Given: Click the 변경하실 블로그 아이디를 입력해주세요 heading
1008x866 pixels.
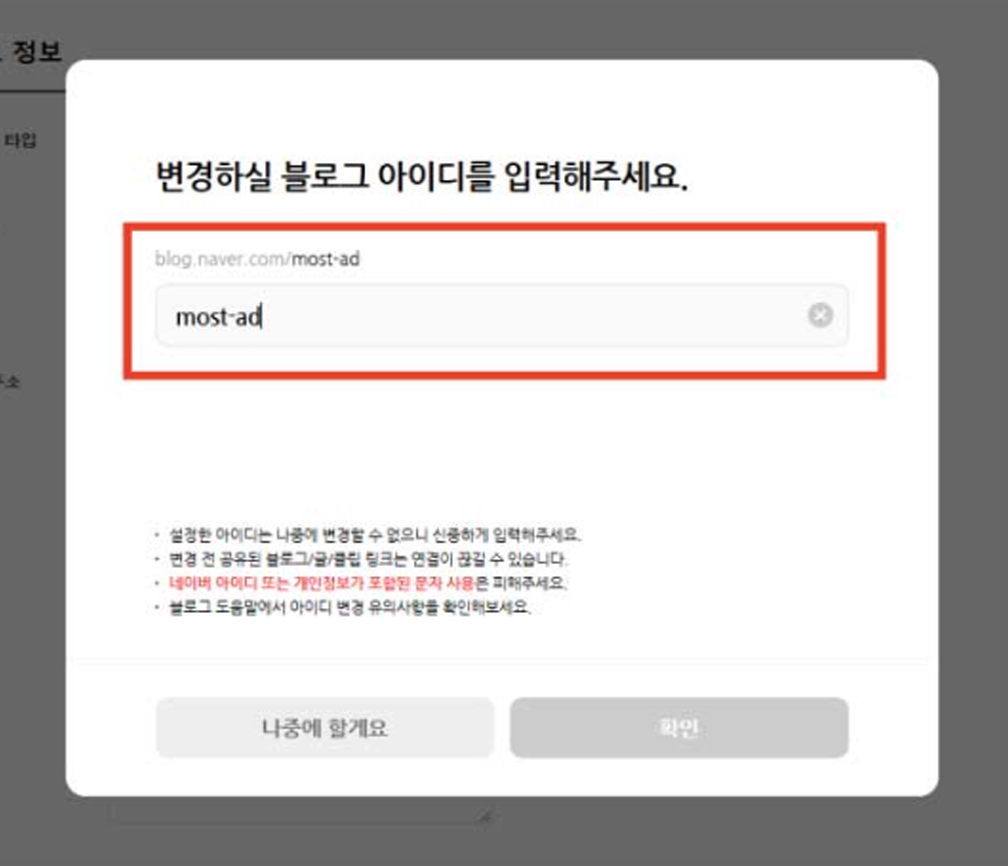Looking at the screenshot, I should click(x=422, y=176).
